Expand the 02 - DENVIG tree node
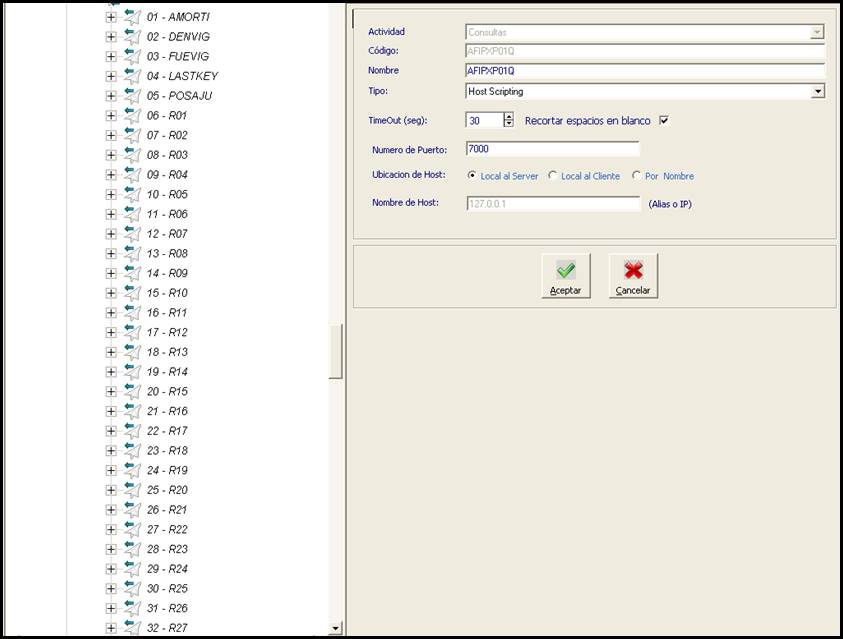Image resolution: width=843 pixels, height=639 pixels. pyautogui.click(x=111, y=37)
